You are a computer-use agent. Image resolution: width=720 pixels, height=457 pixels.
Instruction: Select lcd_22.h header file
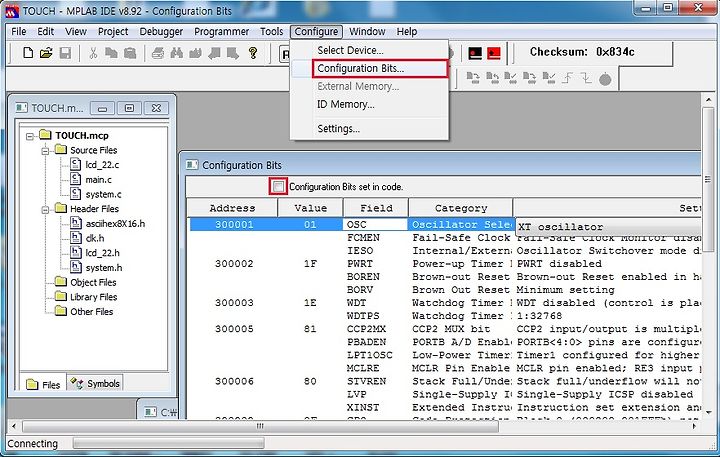[102, 253]
